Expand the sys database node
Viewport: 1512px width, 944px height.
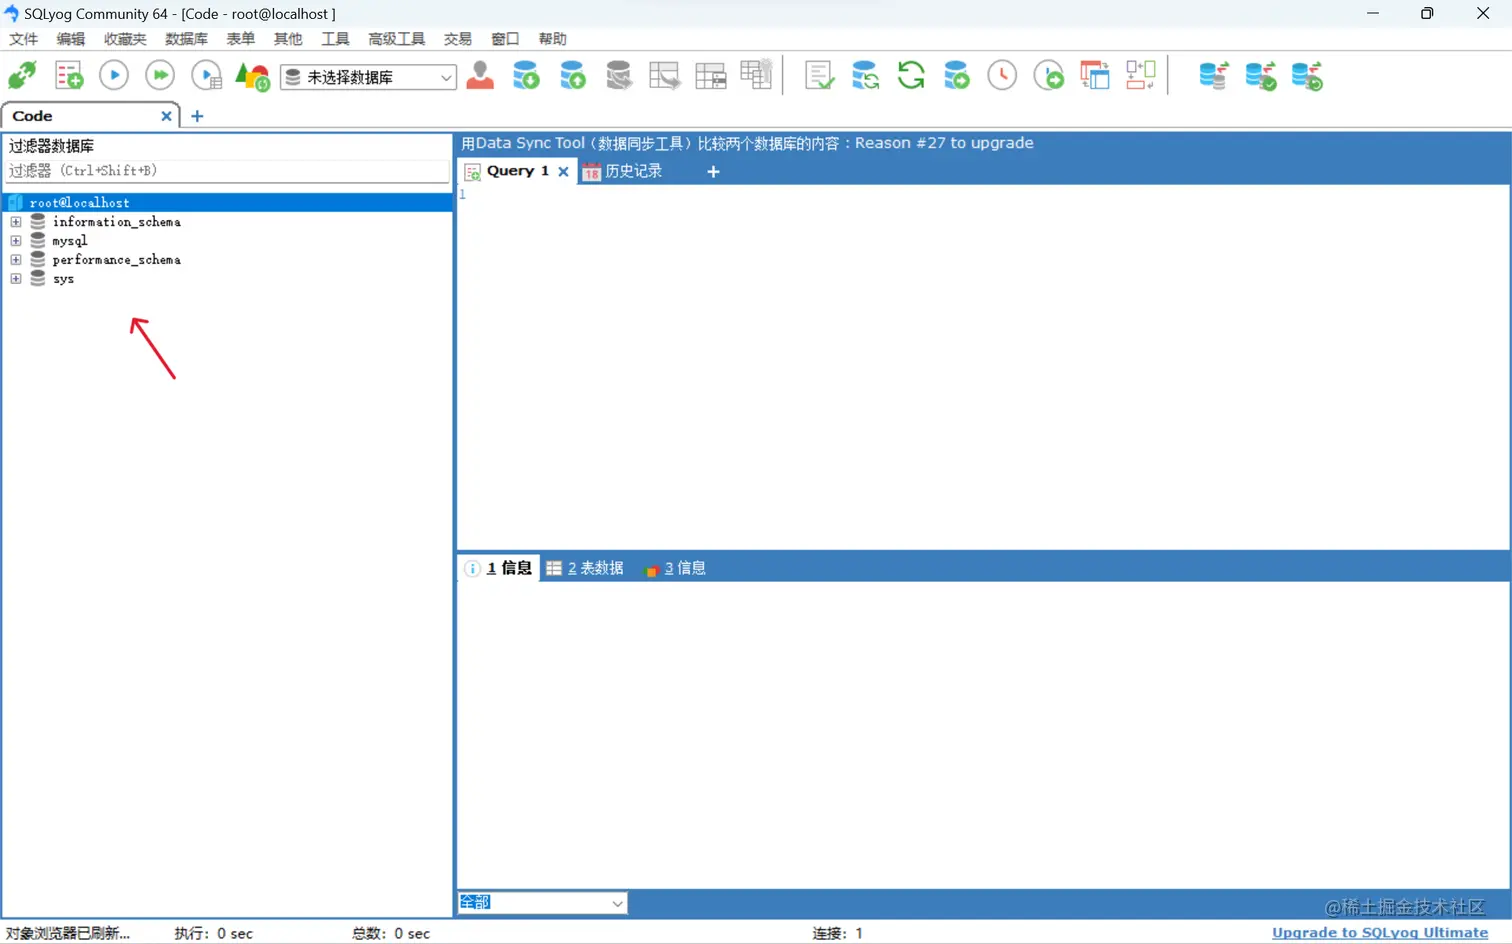(x=16, y=279)
